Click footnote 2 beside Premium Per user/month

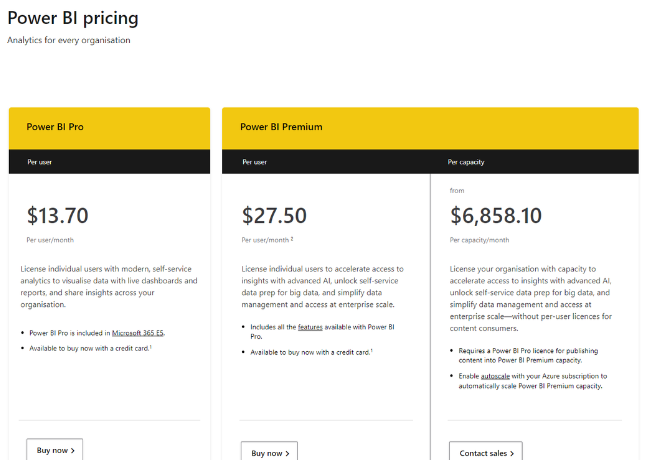click(x=292, y=239)
